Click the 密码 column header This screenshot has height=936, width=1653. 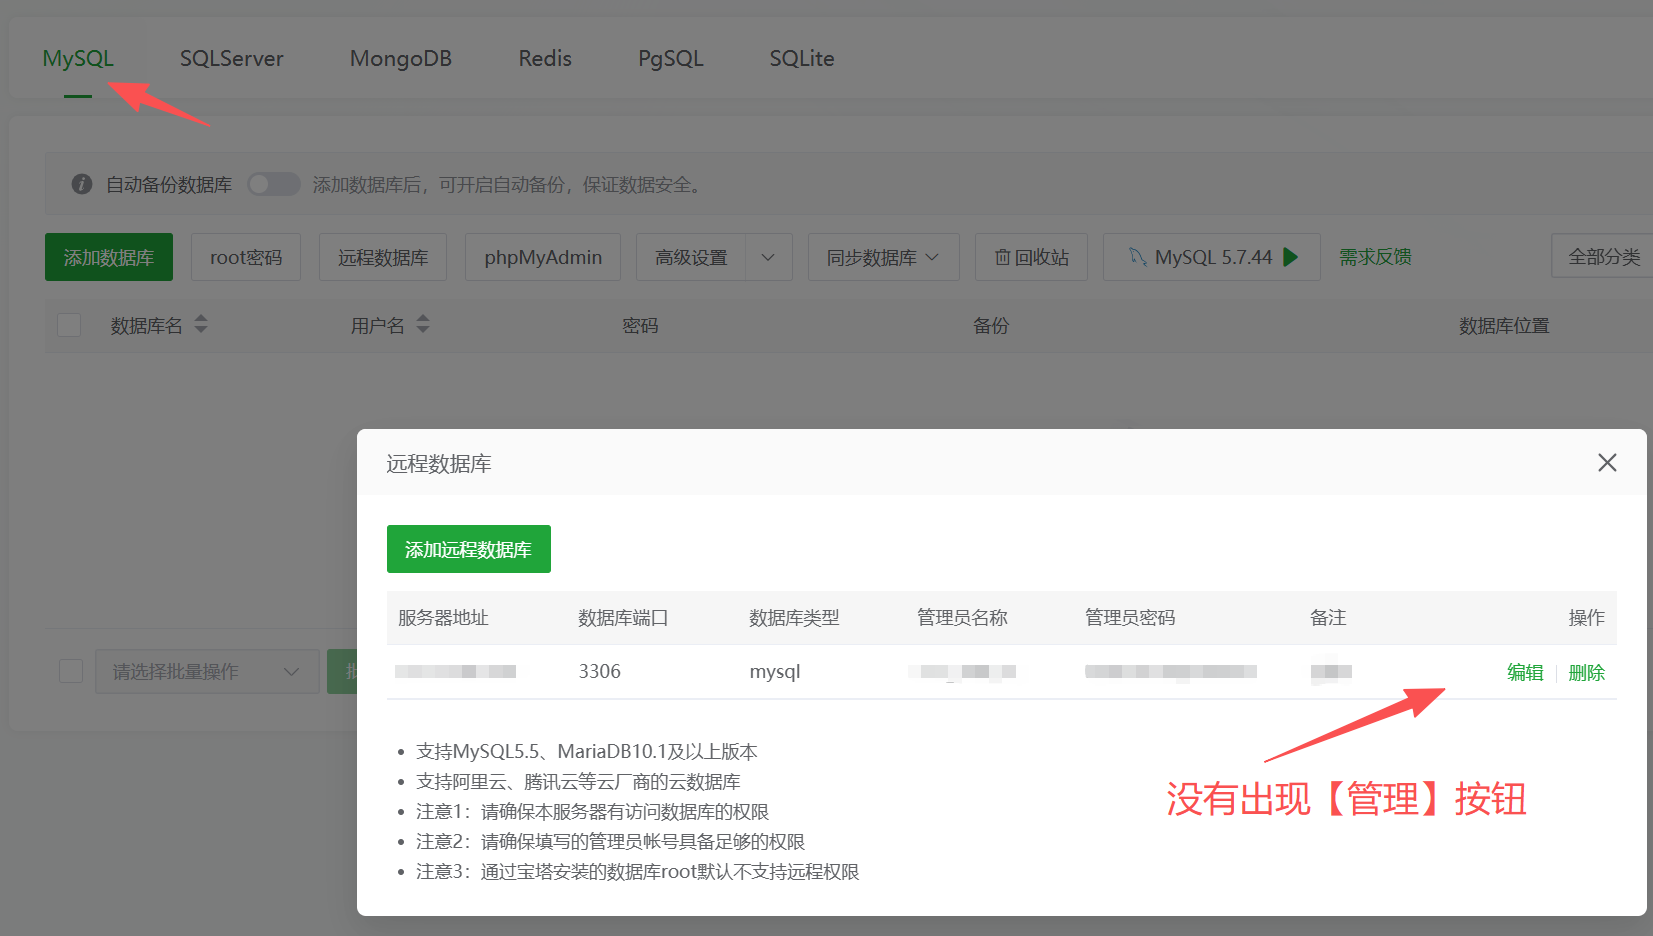click(x=640, y=325)
